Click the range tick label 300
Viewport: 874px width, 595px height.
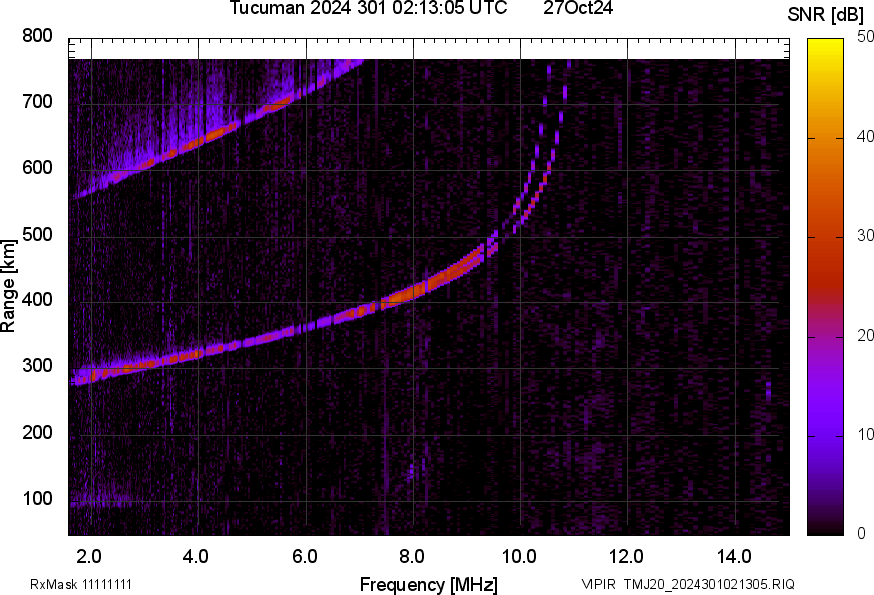pos(37,366)
